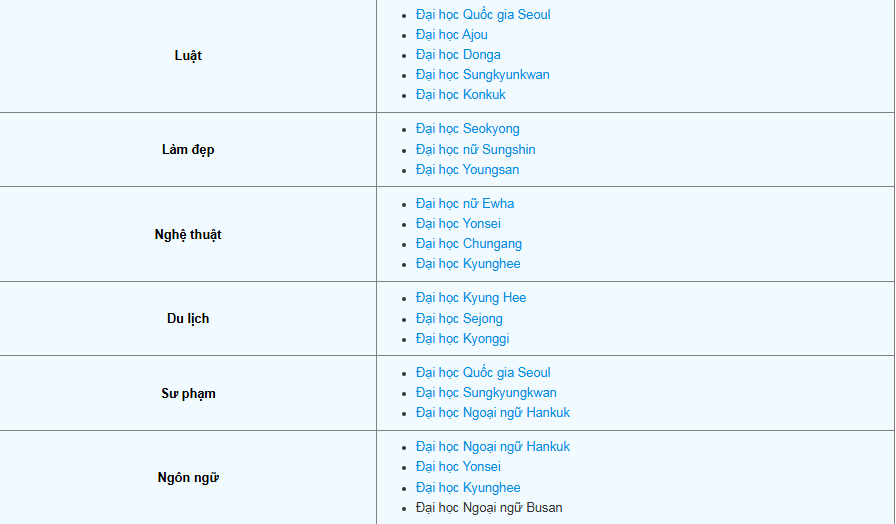Select the Đại học Ngoại ngữ Busan text
The height and width of the screenshot is (524, 896).
[489, 508]
